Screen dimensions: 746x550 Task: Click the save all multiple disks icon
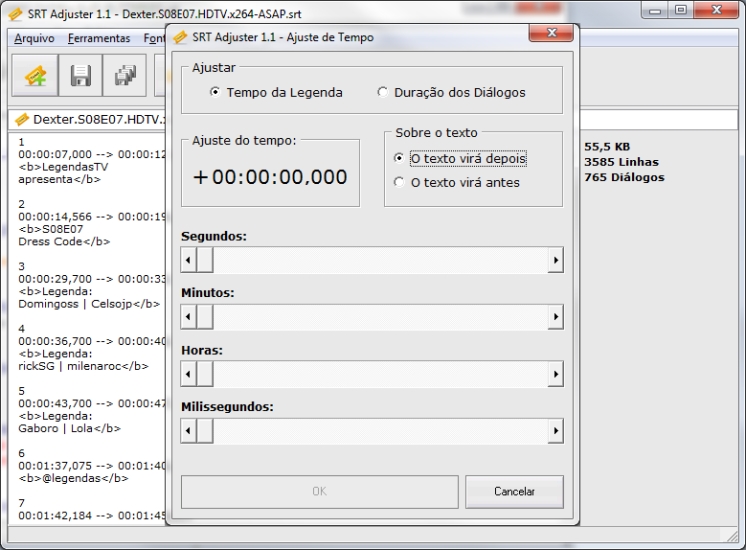(x=125, y=76)
